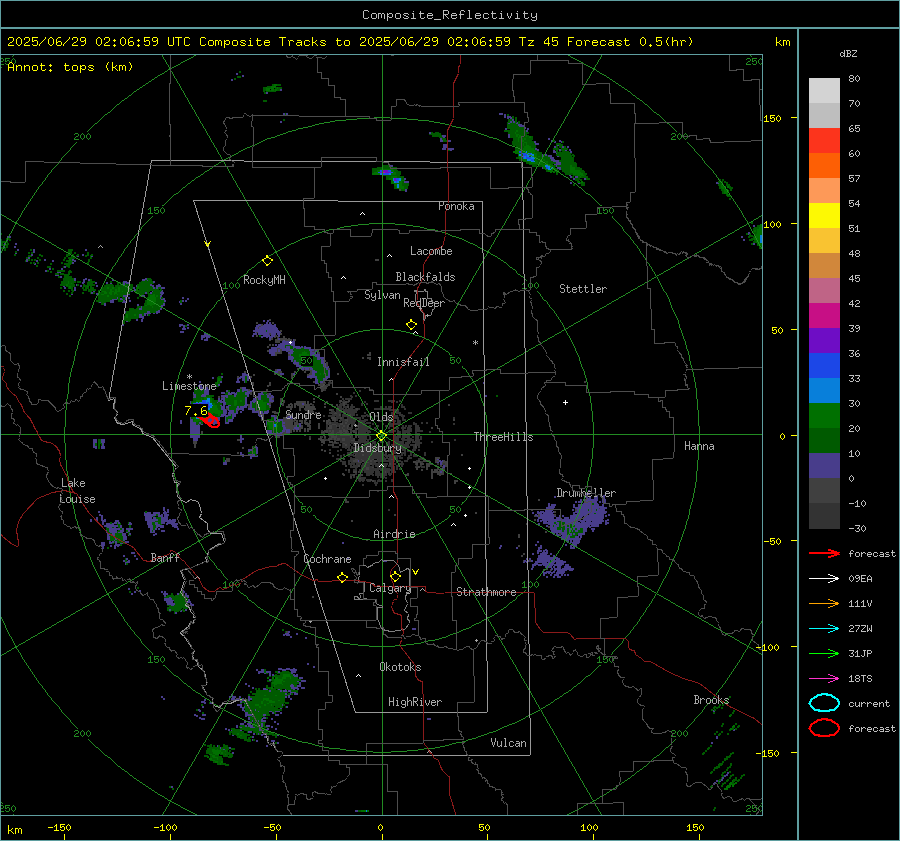The width and height of the screenshot is (900, 841).
Task: Click the Sylvan label on the map
Action: point(382,295)
